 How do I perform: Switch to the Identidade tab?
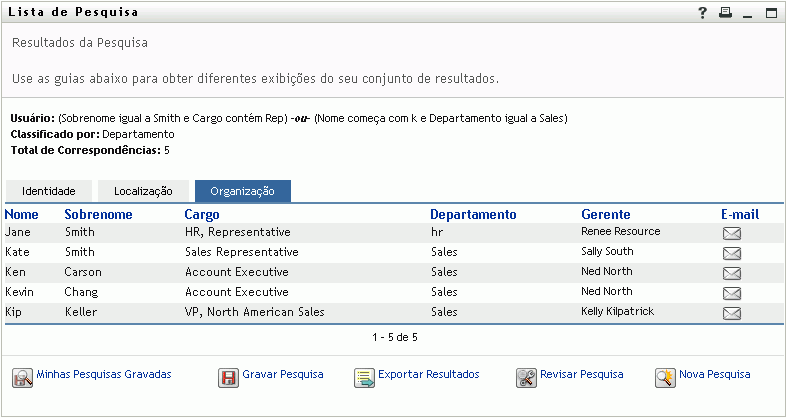tap(50, 191)
